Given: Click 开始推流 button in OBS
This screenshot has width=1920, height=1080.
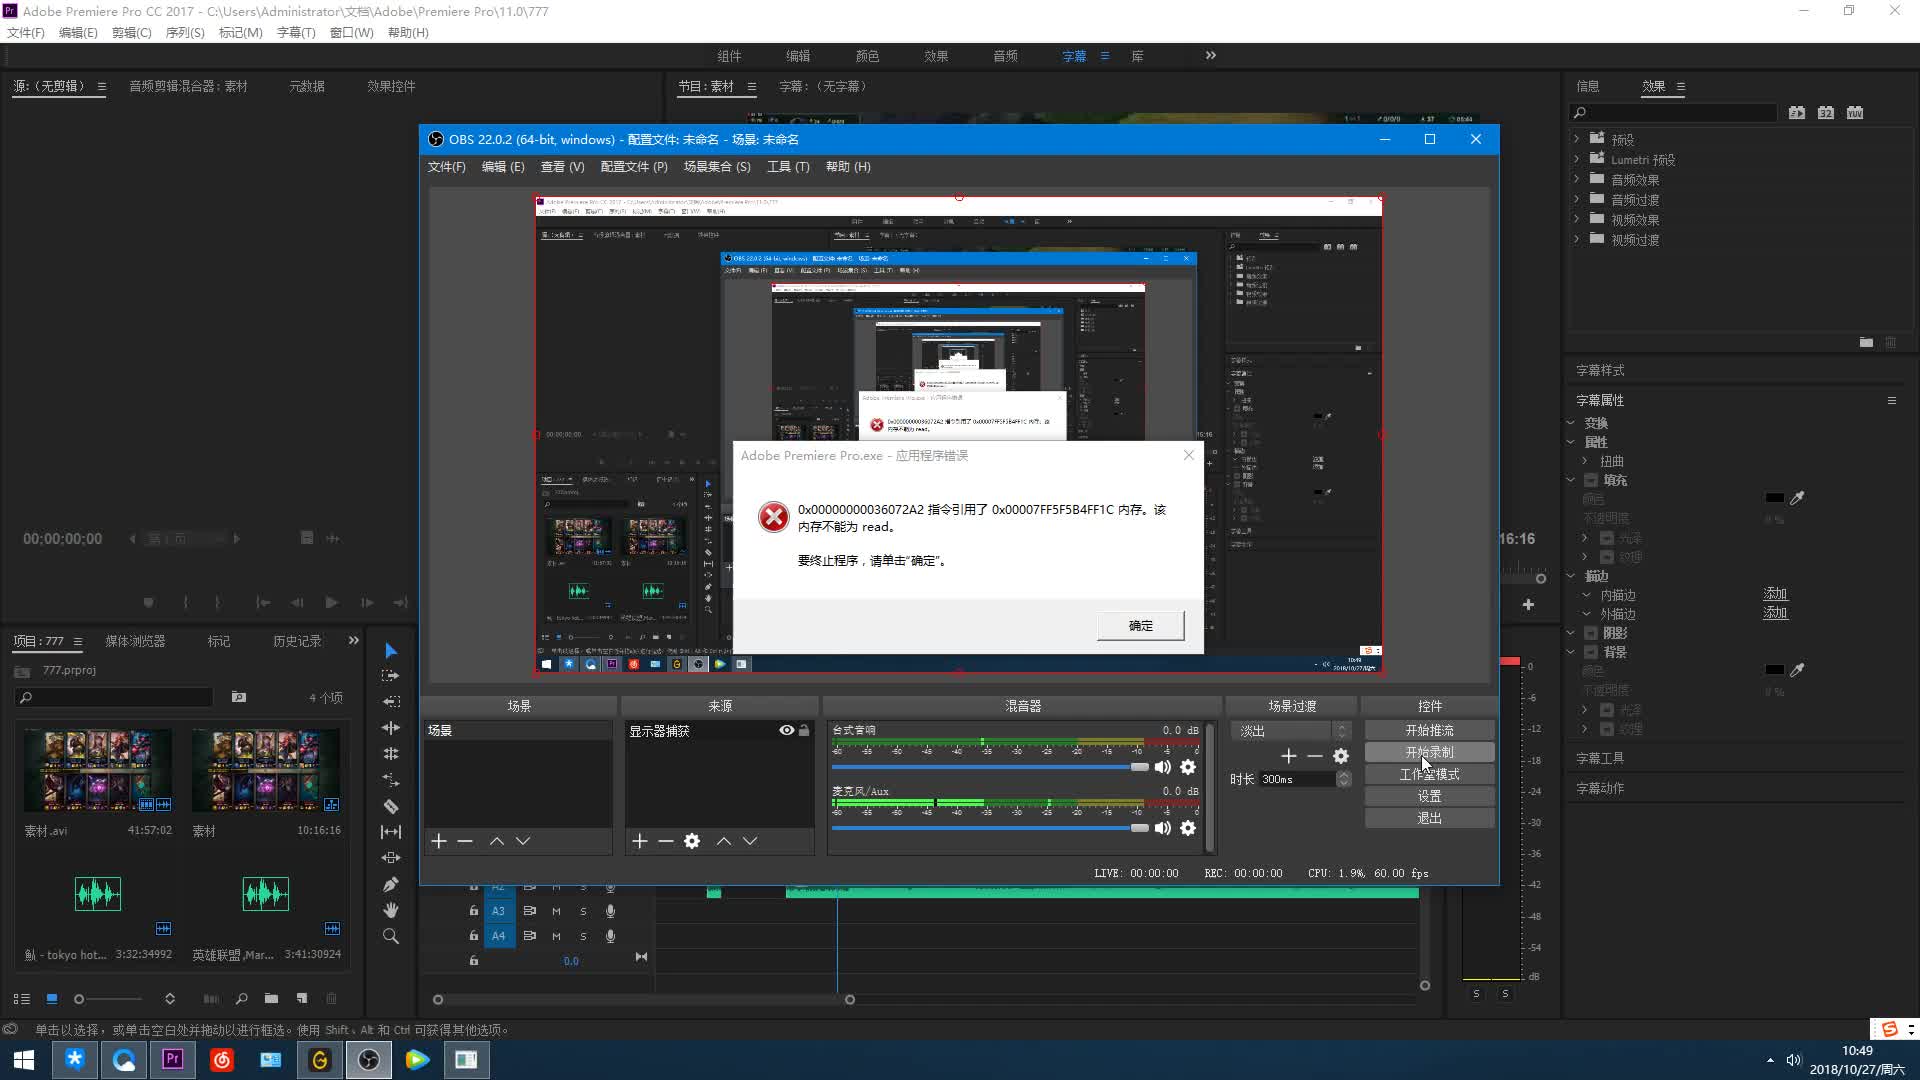Looking at the screenshot, I should 1430,731.
